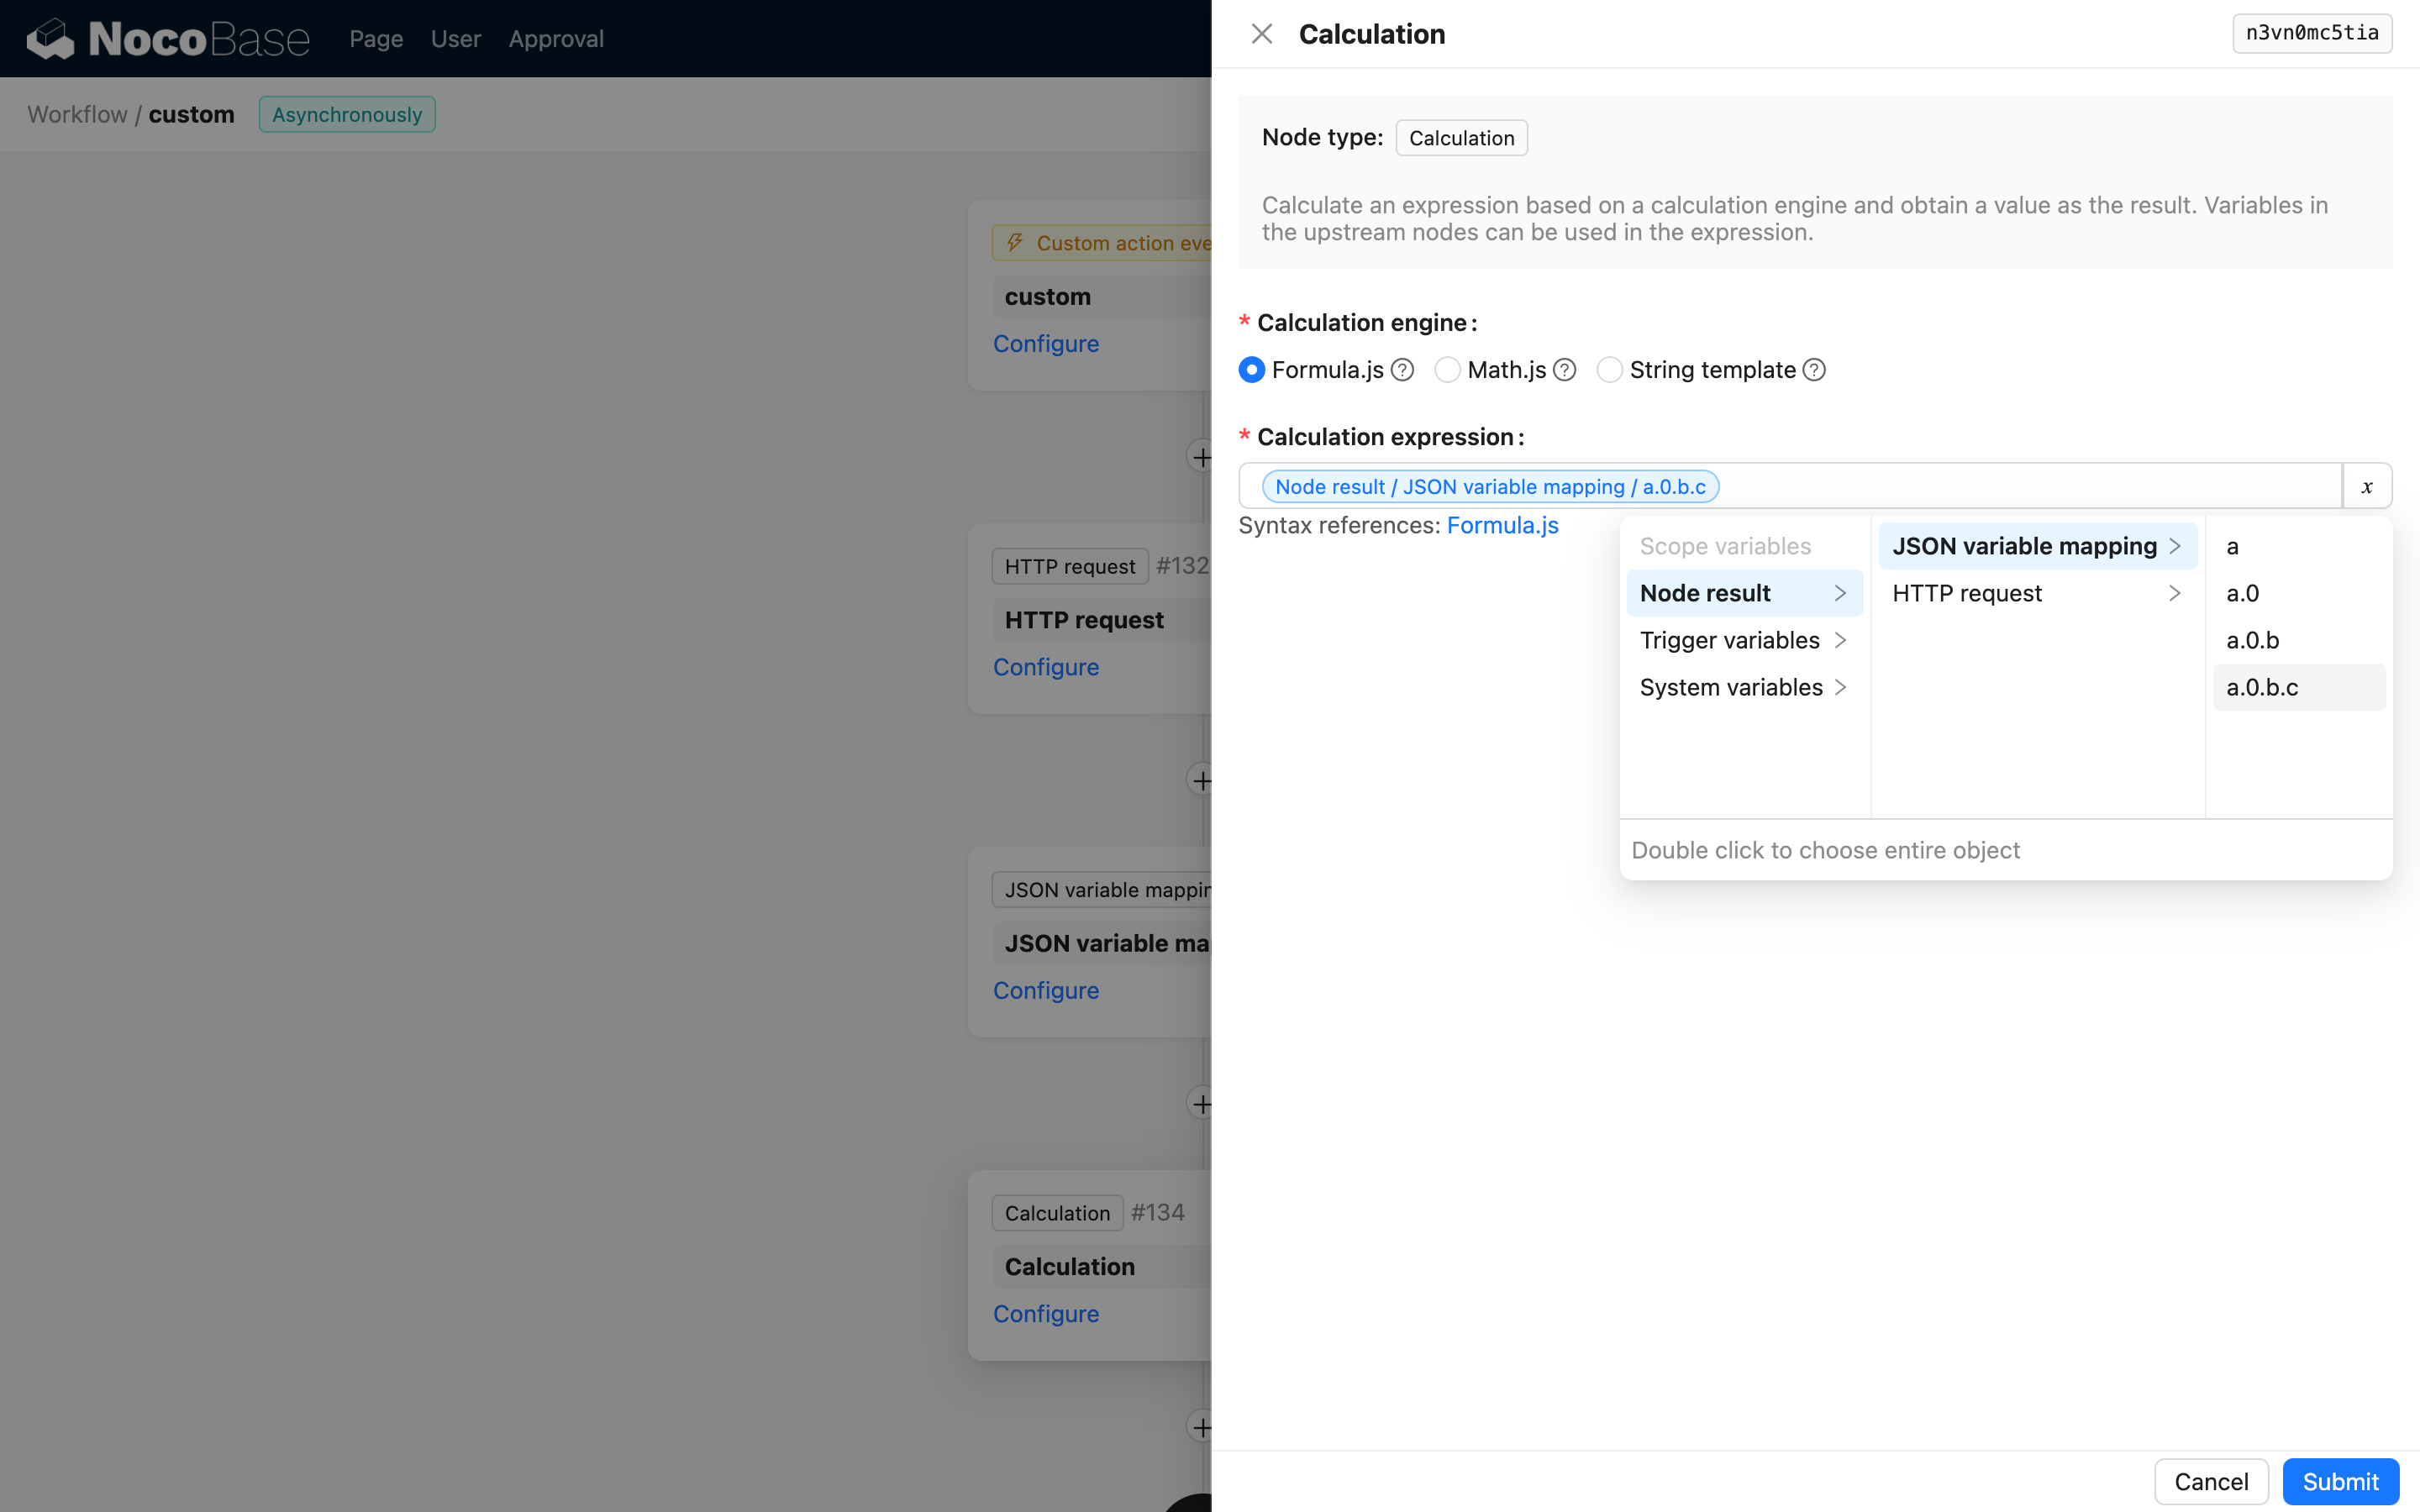Screen dimensions: 2420x1512
Task: Click the String template help icon
Action: 1814,370
